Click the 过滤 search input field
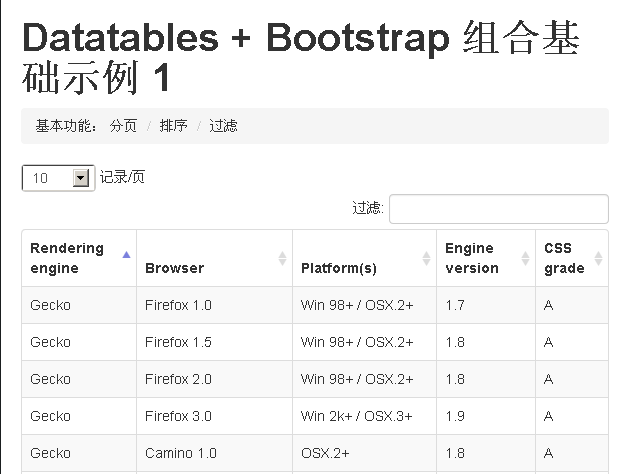The height and width of the screenshot is (474, 629). [x=498, y=209]
